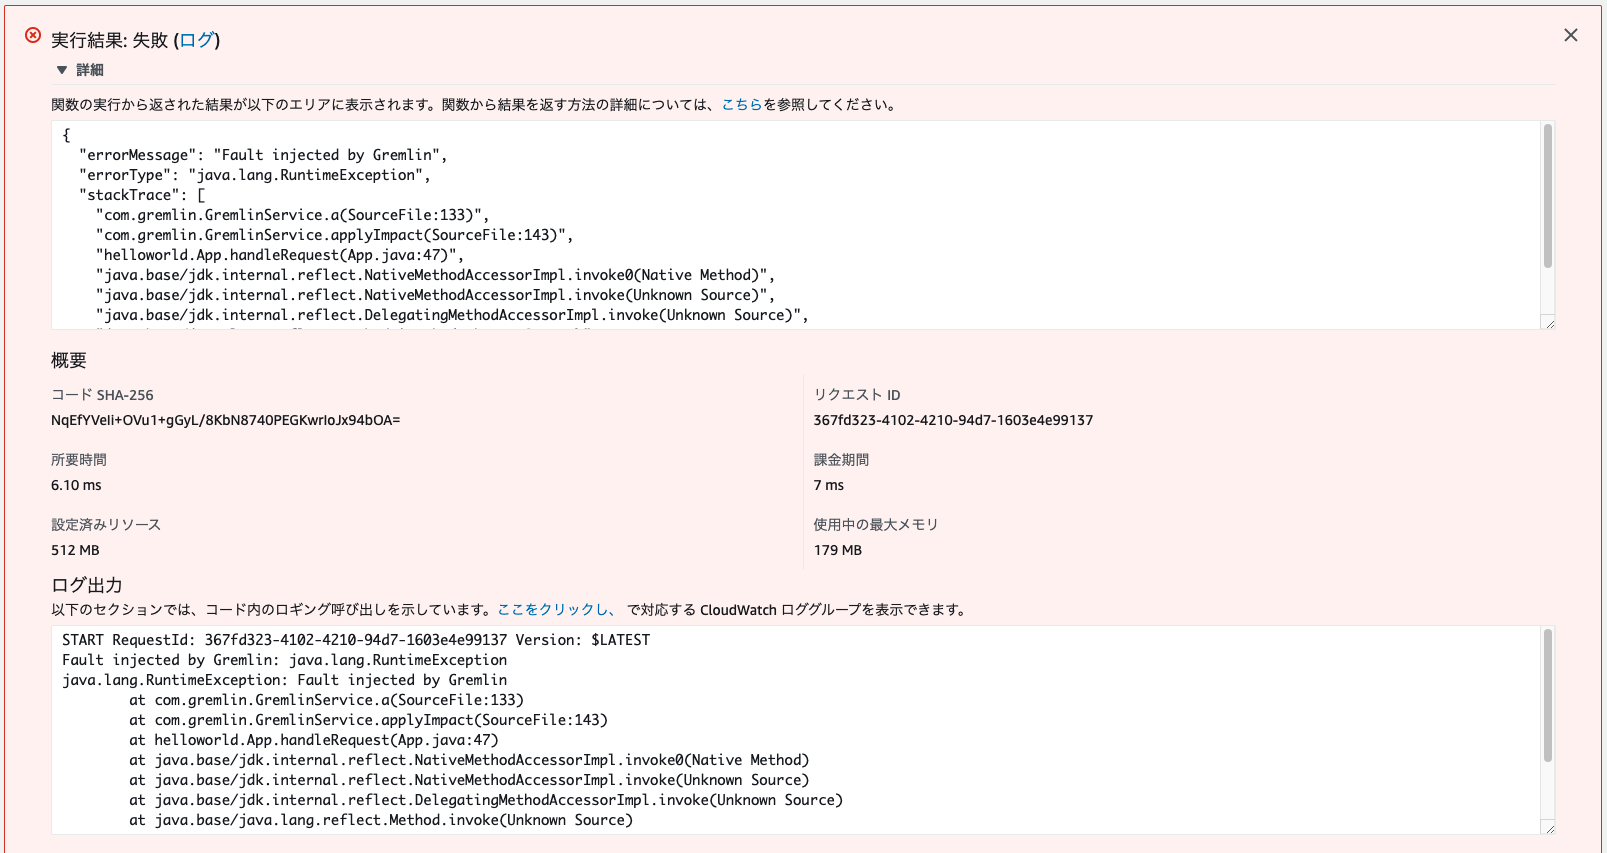The height and width of the screenshot is (853, 1607).
Task: Click the errorMessage line in the result JSON
Action: click(263, 155)
